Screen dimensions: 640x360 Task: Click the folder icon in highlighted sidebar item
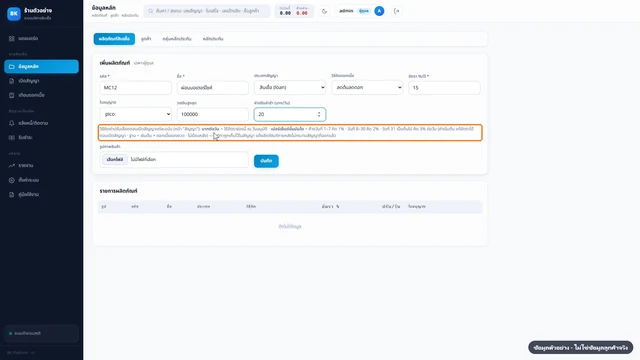tap(12, 67)
